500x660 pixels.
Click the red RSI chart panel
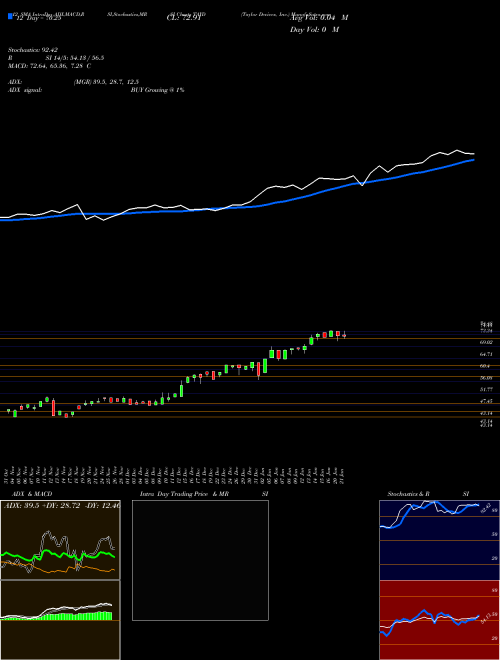439,620
